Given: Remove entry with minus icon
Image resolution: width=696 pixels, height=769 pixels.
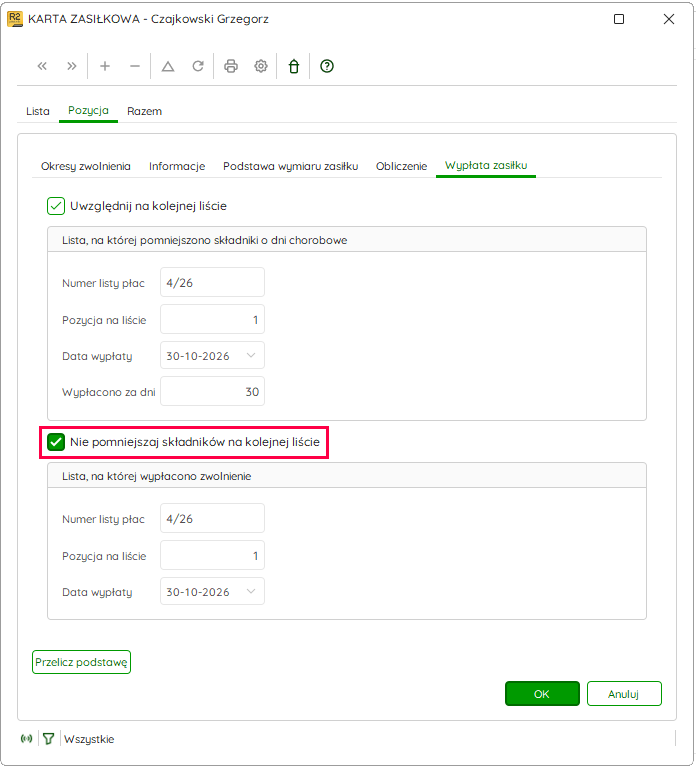Looking at the screenshot, I should pyautogui.click(x=134, y=66).
